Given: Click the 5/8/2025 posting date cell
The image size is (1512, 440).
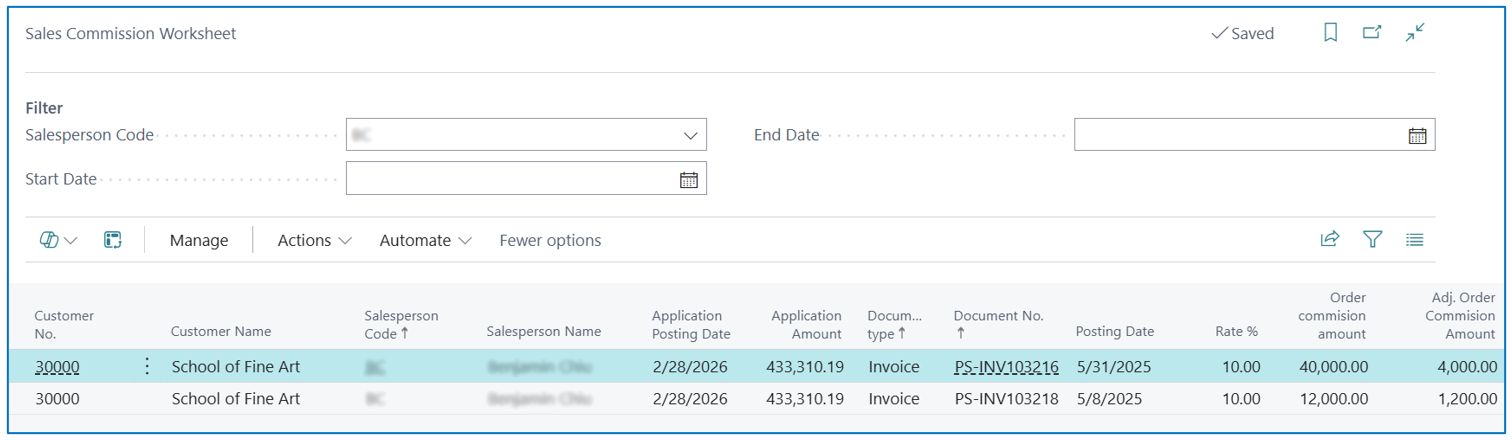Looking at the screenshot, I should tap(1108, 399).
